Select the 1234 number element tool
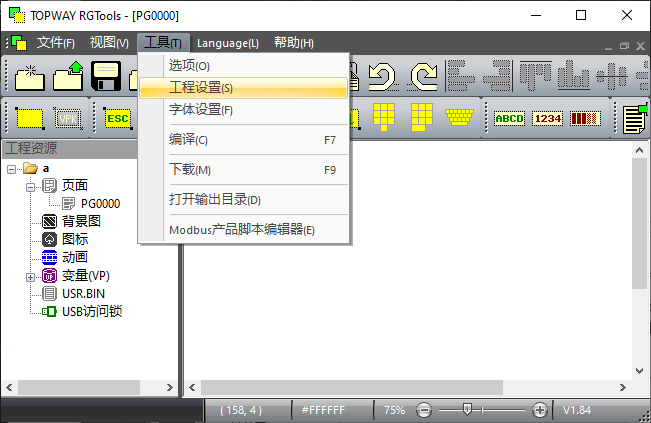The image size is (651, 423). 548,119
